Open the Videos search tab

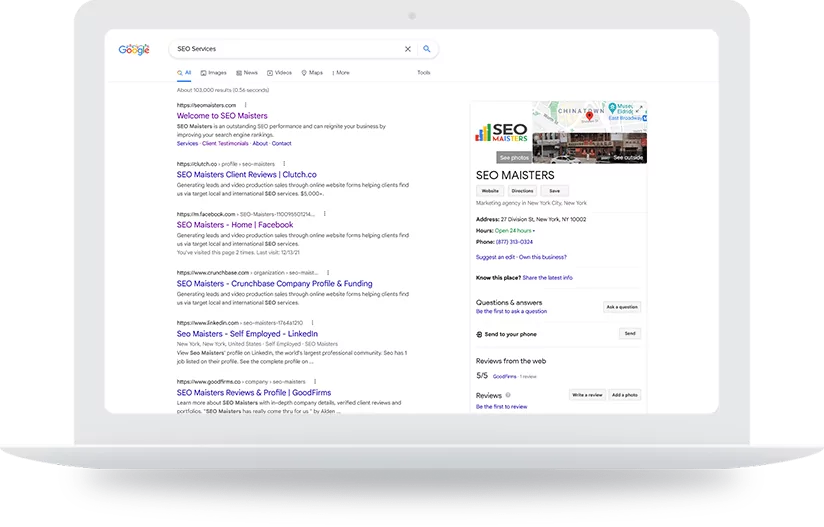tap(279, 73)
